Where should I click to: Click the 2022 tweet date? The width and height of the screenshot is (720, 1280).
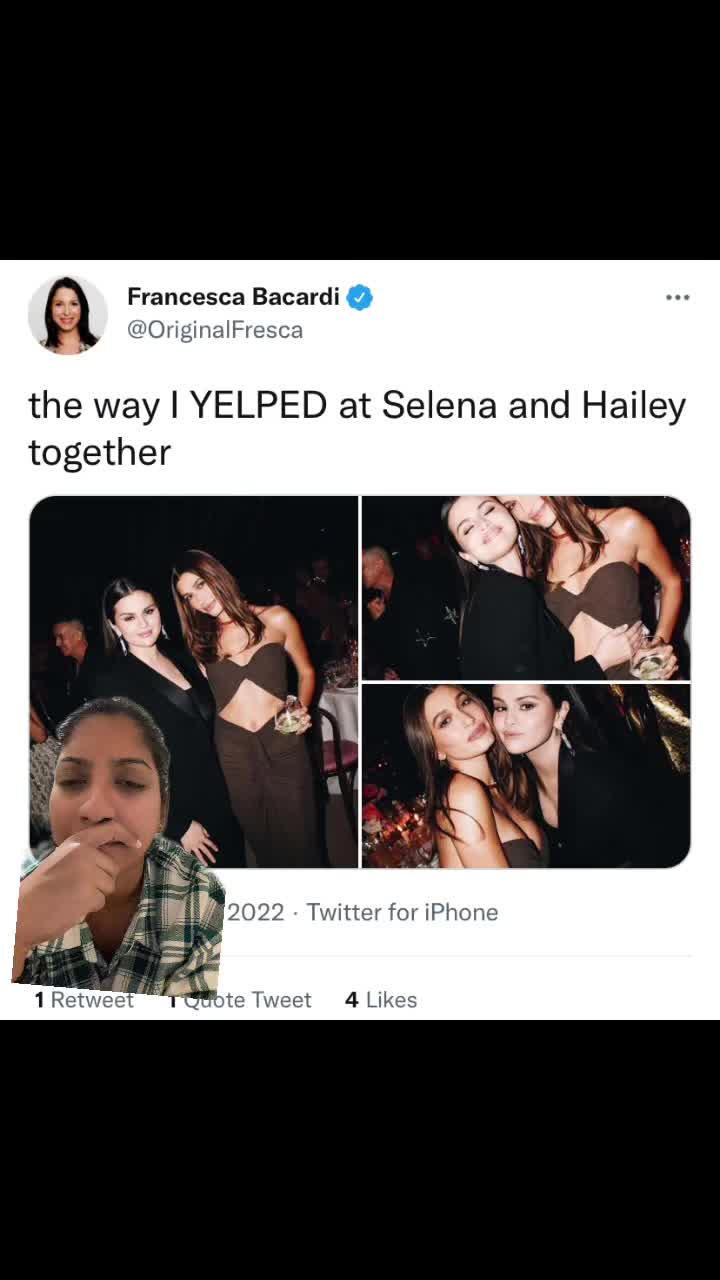256,912
